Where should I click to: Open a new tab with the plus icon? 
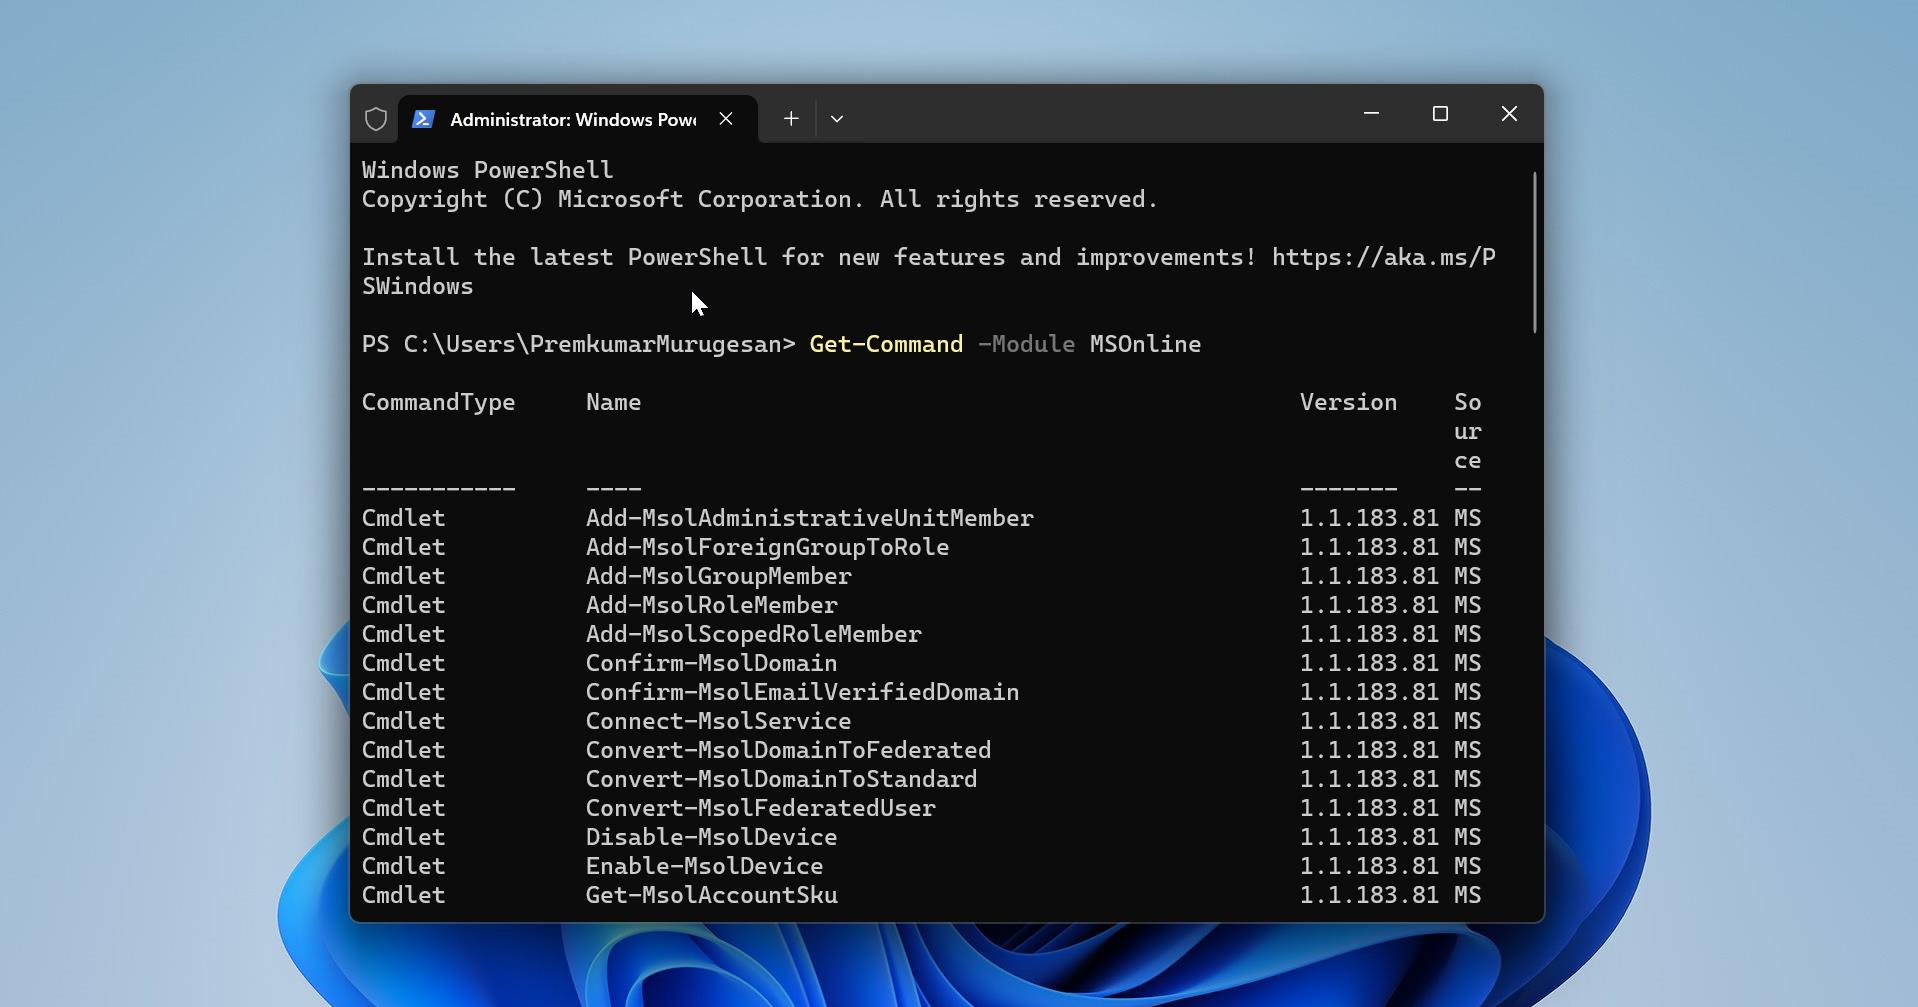click(790, 118)
